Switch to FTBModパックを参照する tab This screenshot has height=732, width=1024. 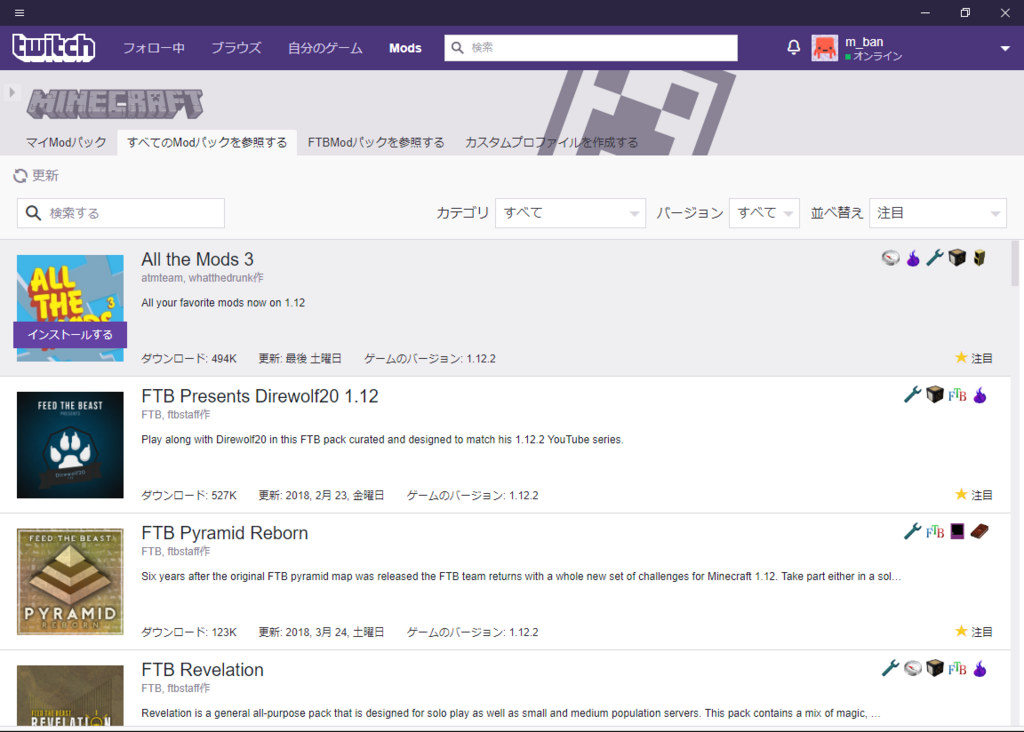[376, 142]
